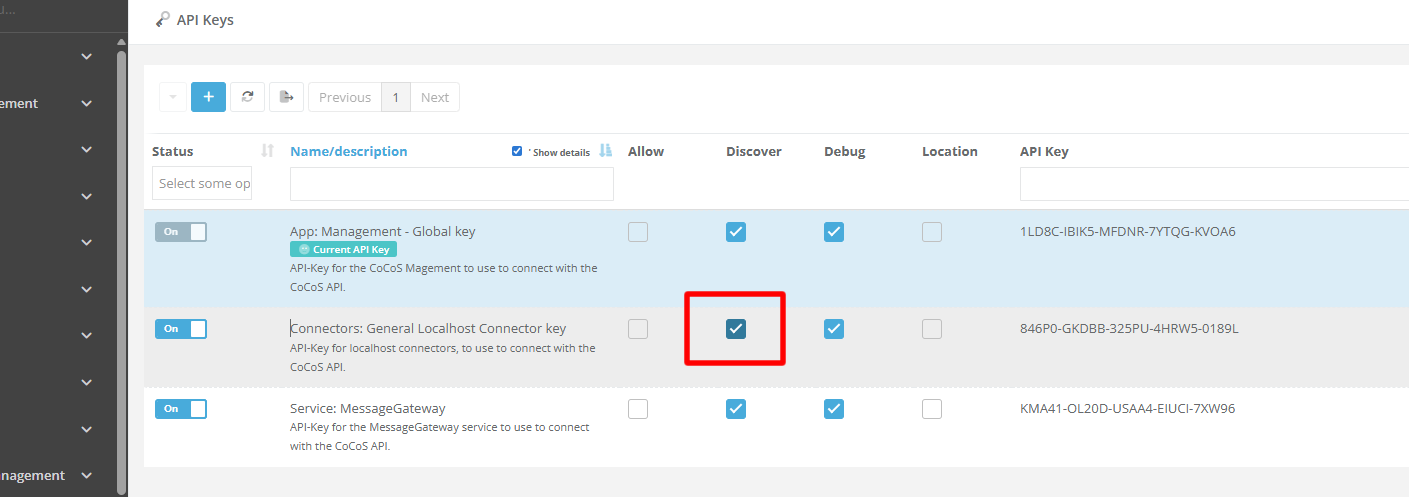The width and height of the screenshot is (1409, 497).
Task: Click the API Key column header
Action: pyautogui.click(x=1044, y=151)
